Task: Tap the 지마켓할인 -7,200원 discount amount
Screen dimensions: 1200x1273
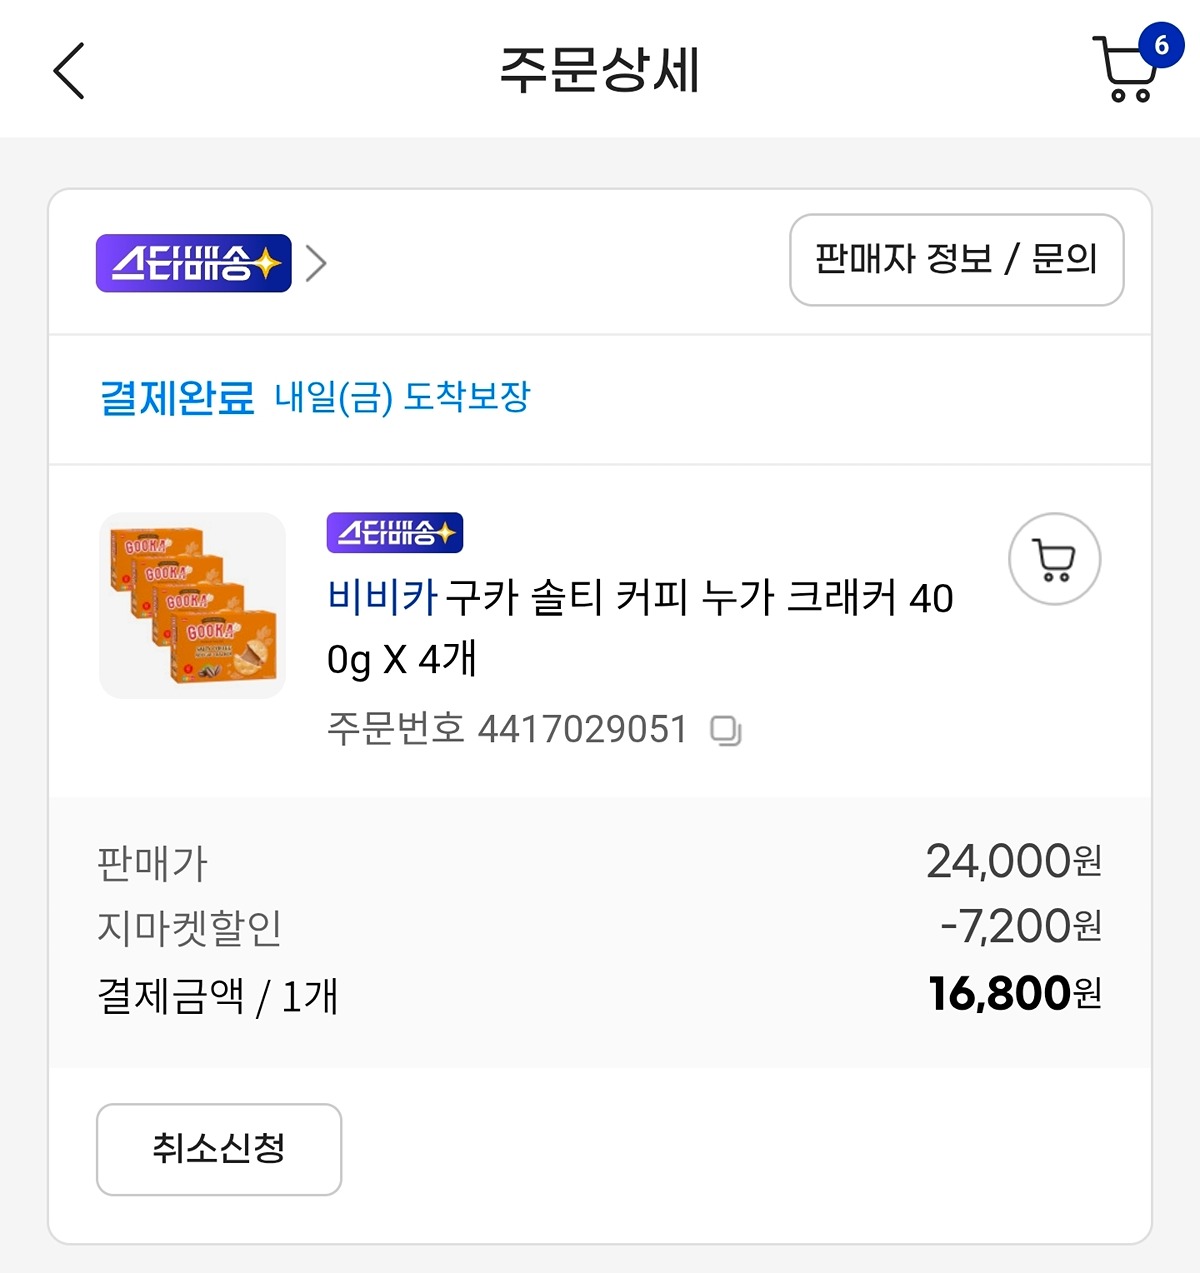Action: [x=1020, y=927]
